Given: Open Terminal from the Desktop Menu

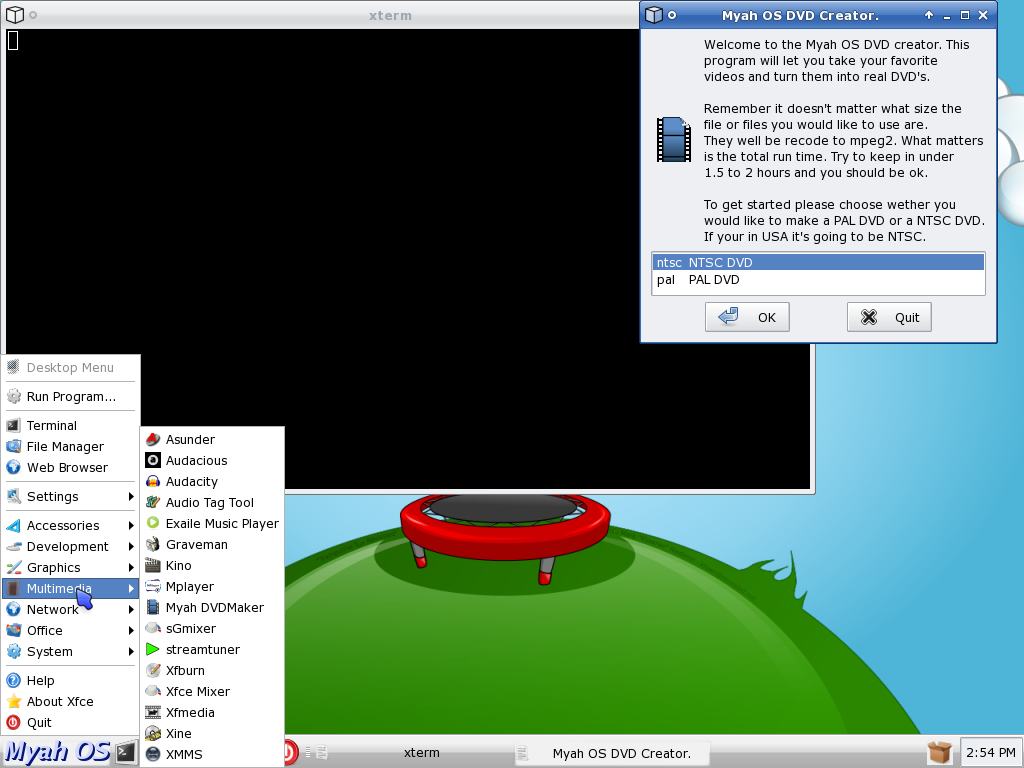Looking at the screenshot, I should (x=71, y=425).
